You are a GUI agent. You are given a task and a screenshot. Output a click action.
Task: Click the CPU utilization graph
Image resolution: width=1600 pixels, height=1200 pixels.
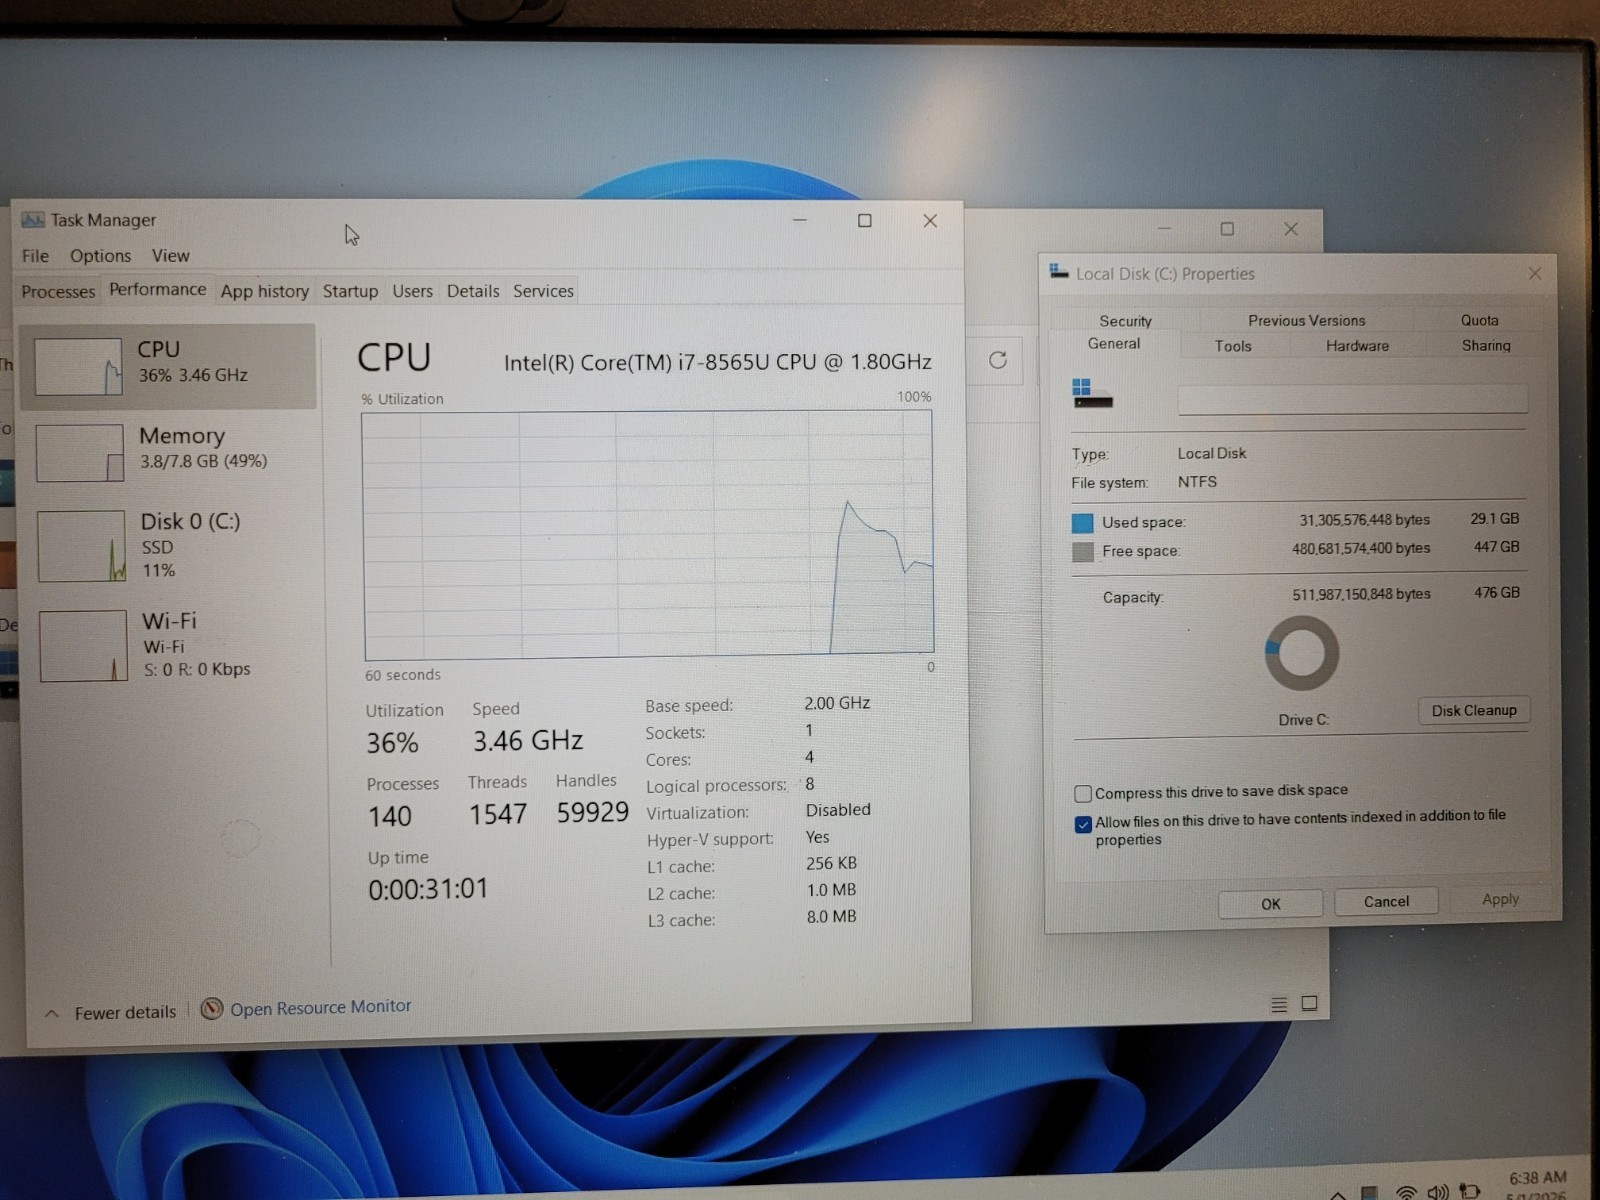pos(648,533)
